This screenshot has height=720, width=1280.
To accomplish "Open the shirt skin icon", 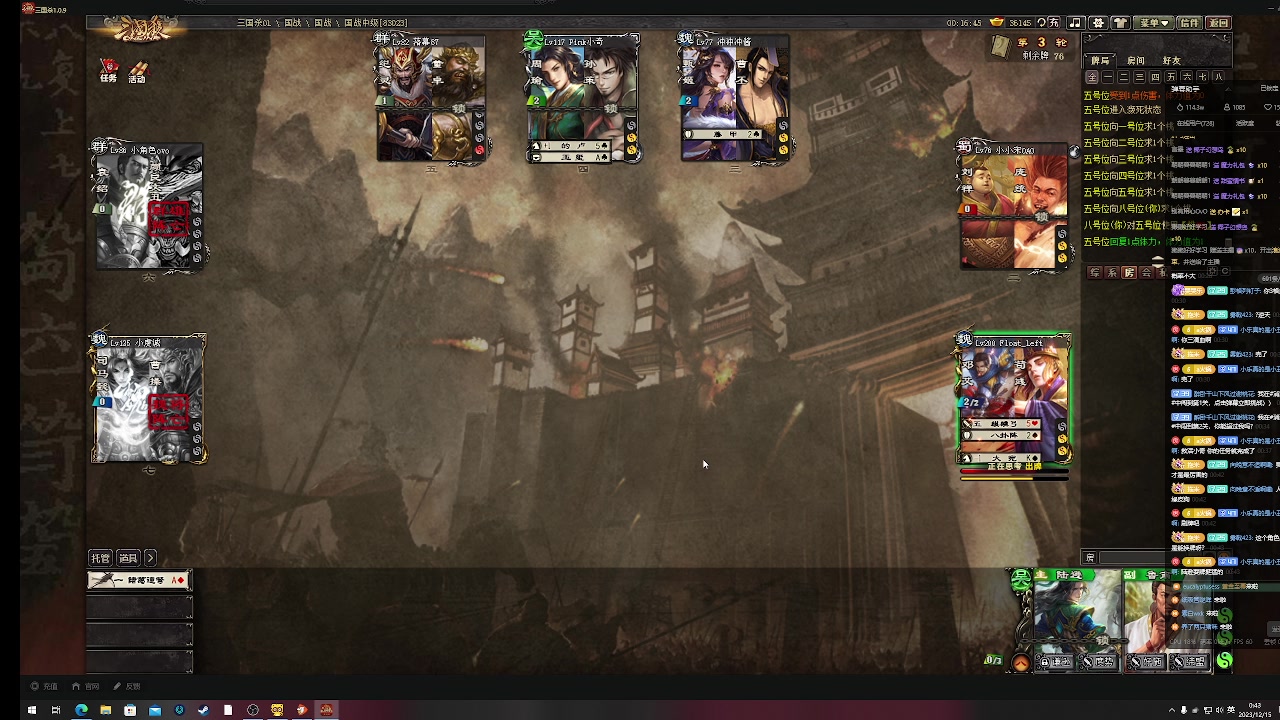I will [1121, 22].
